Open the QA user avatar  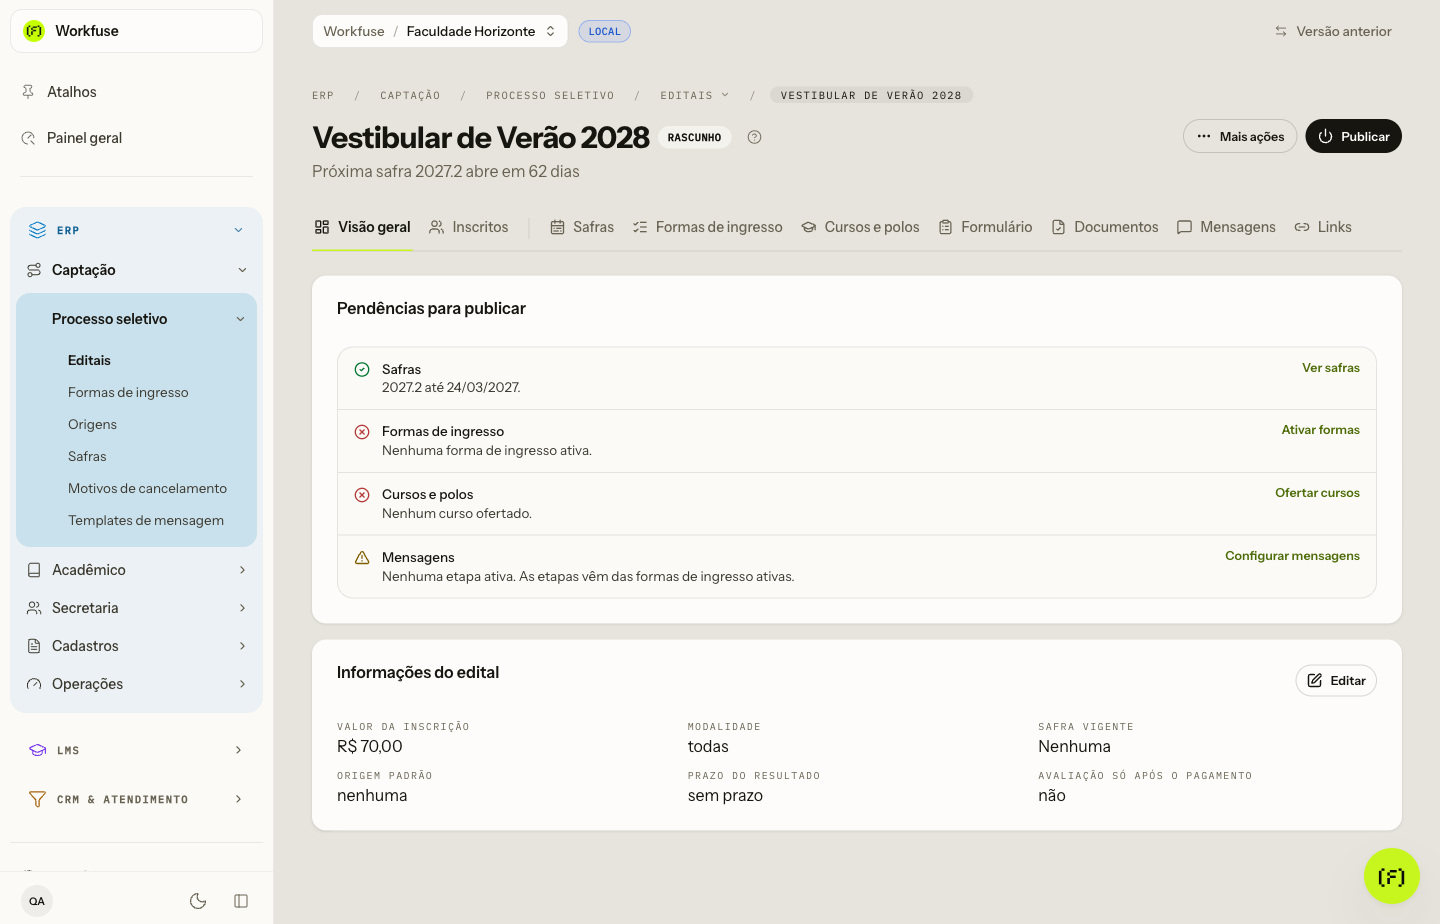[x=37, y=901]
